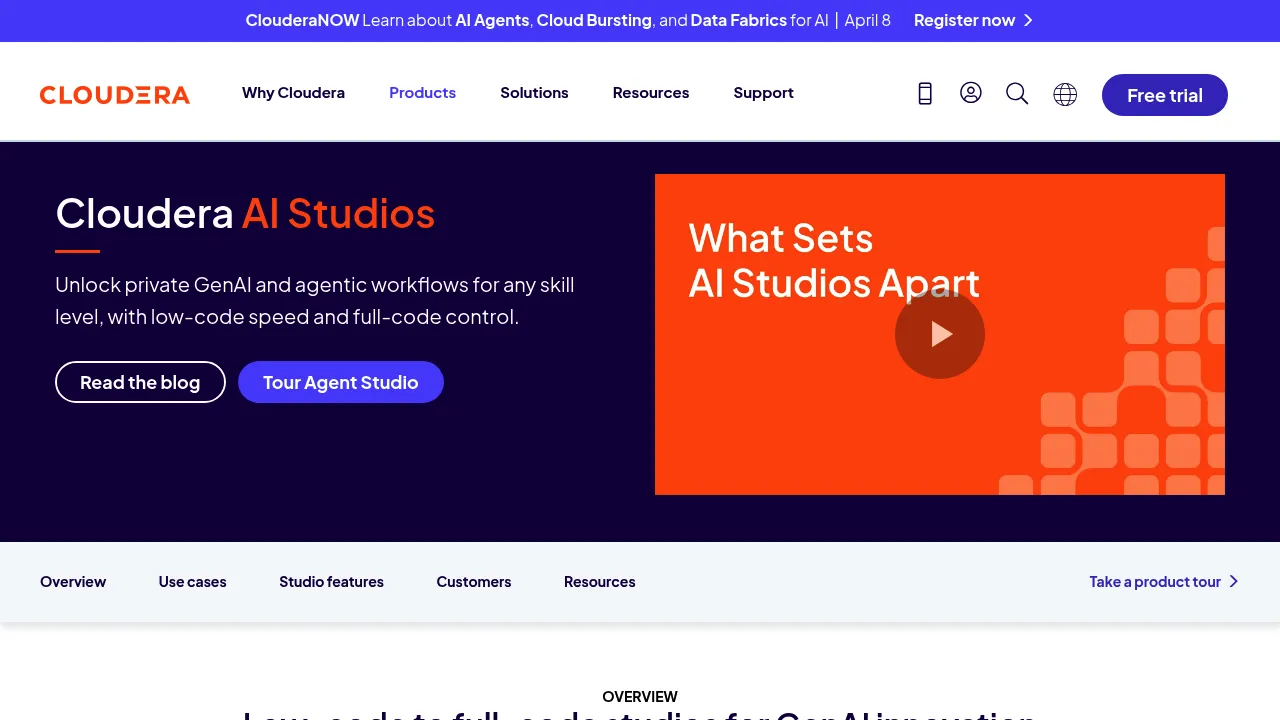This screenshot has height=720, width=1280.
Task: Click the Take a product tour link
Action: 1164,582
